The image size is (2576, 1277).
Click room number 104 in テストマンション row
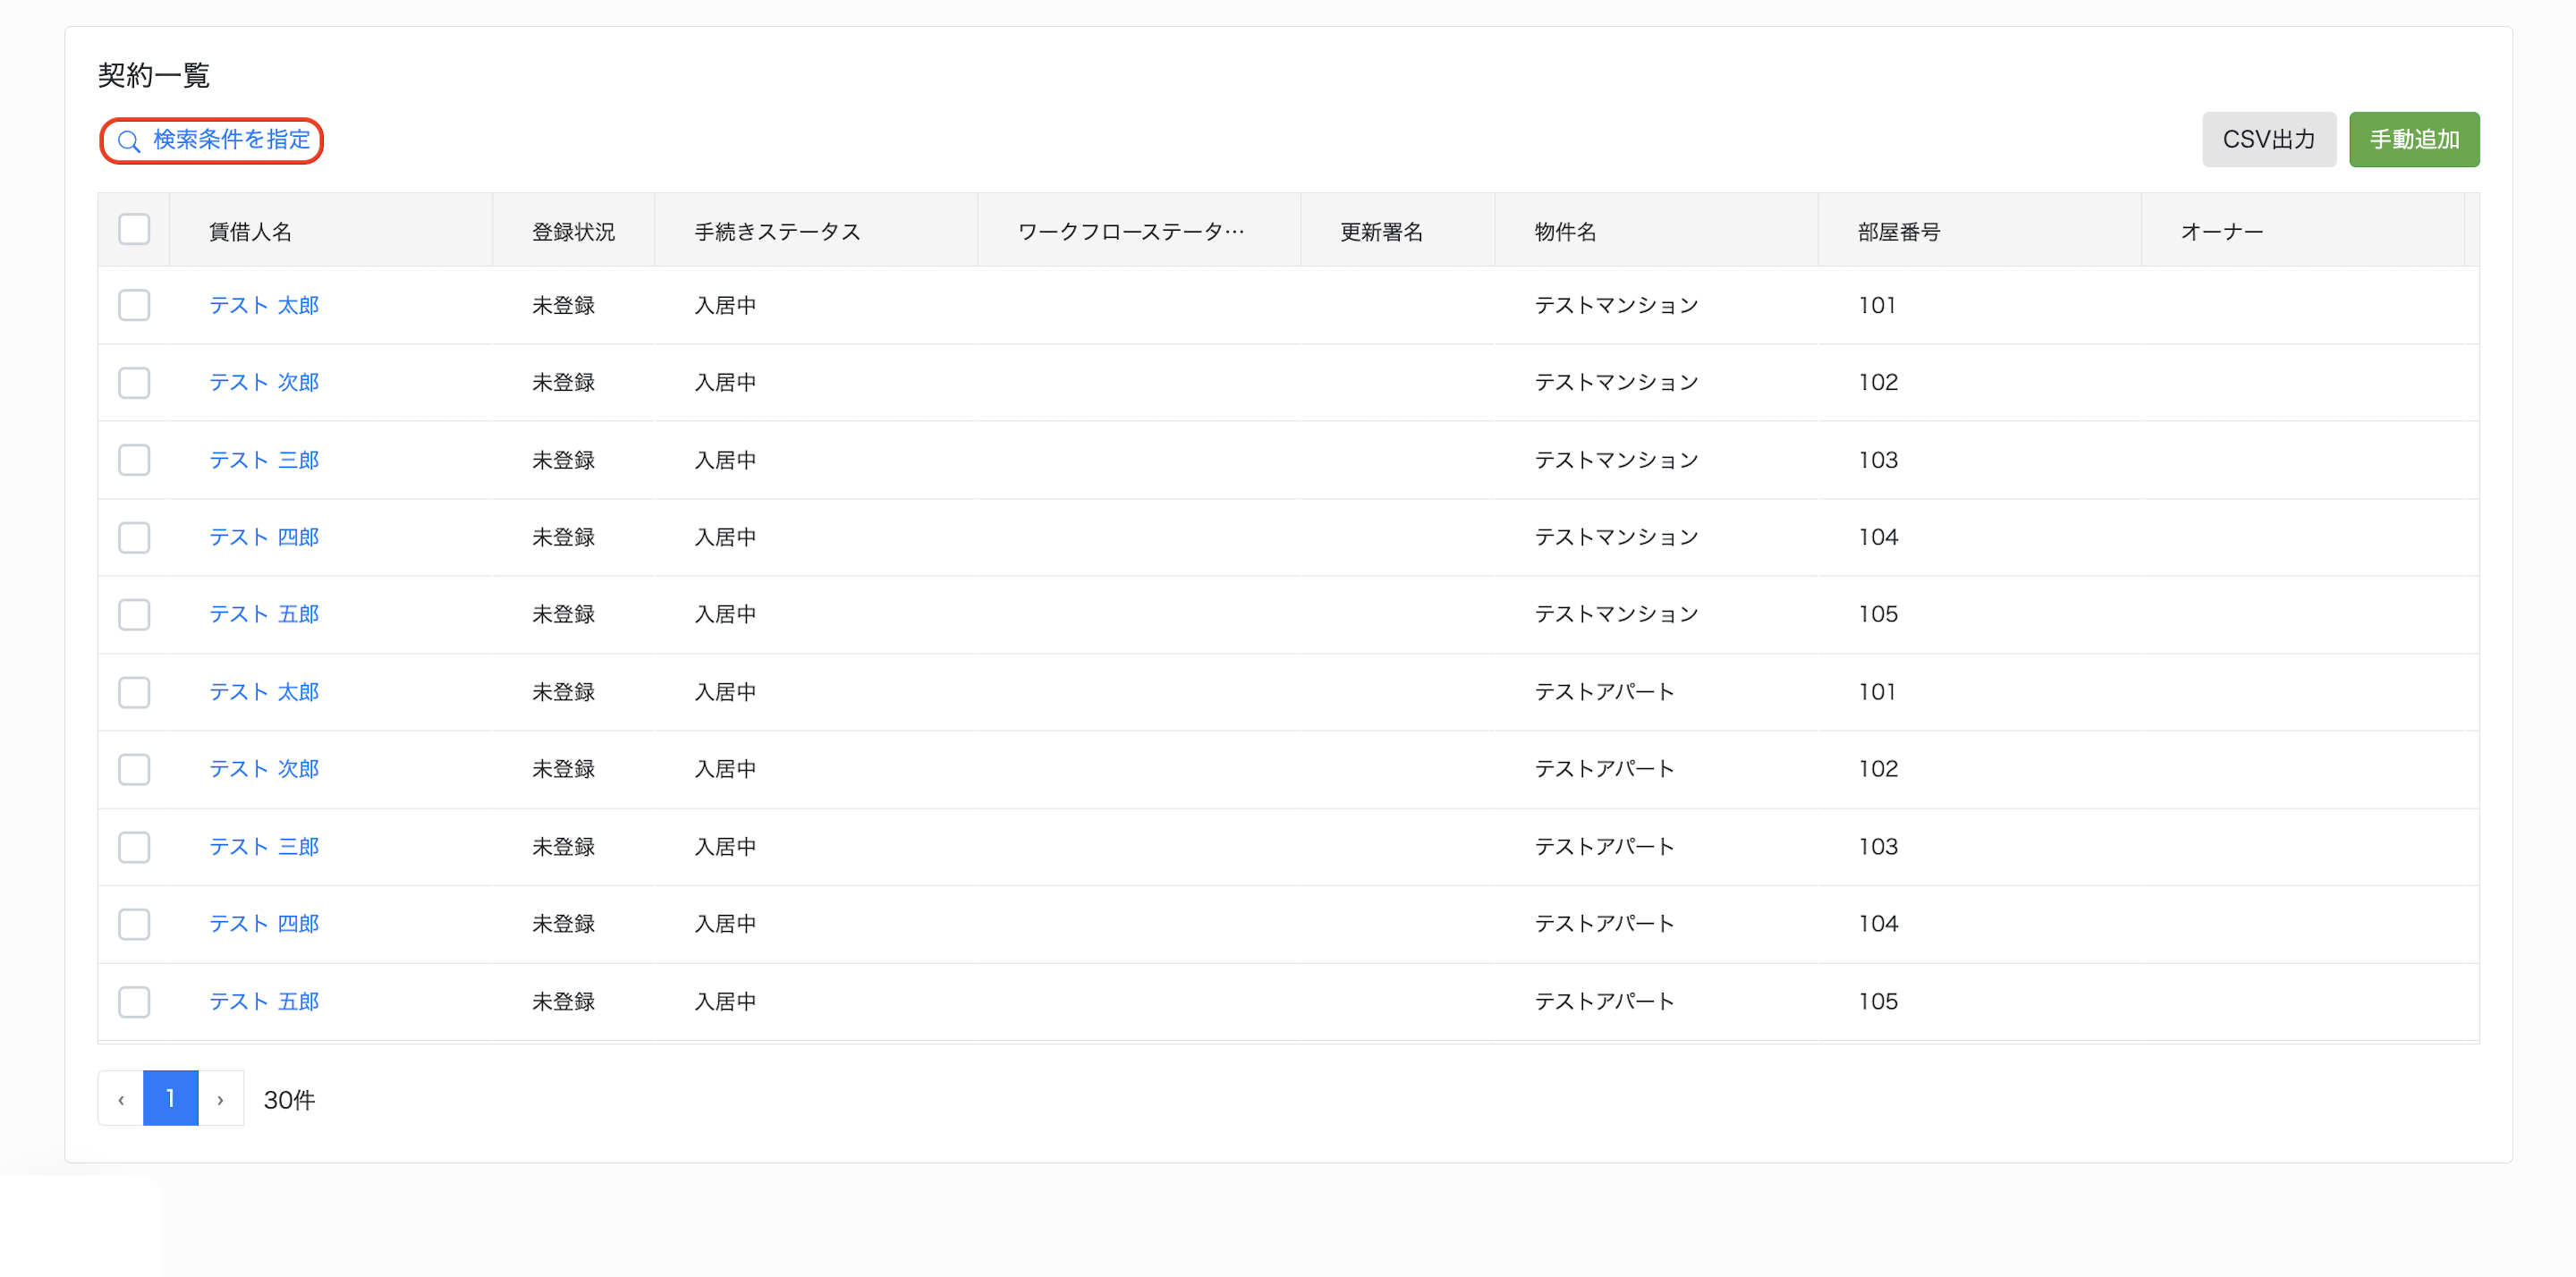[1878, 537]
